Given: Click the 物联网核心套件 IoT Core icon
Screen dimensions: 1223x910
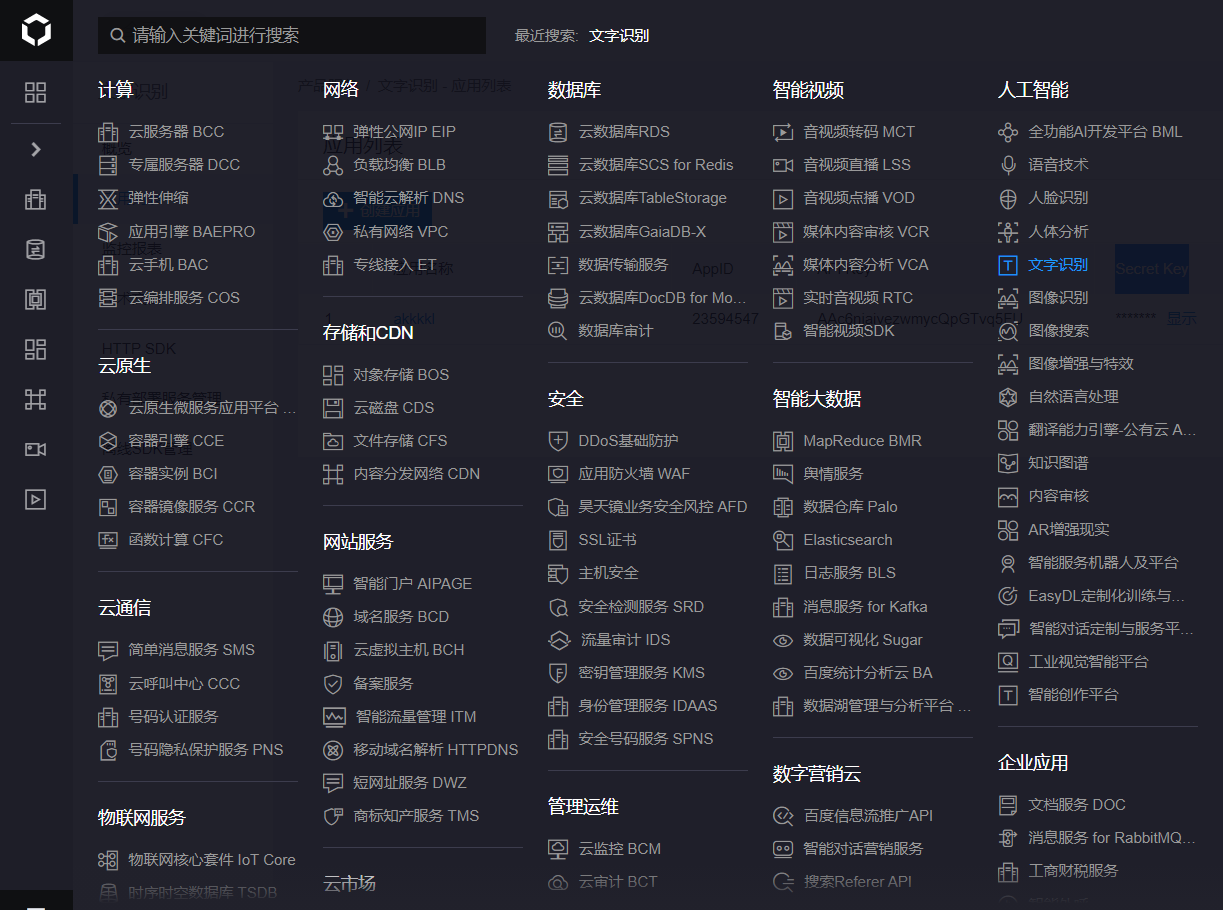Looking at the screenshot, I should coord(108,860).
